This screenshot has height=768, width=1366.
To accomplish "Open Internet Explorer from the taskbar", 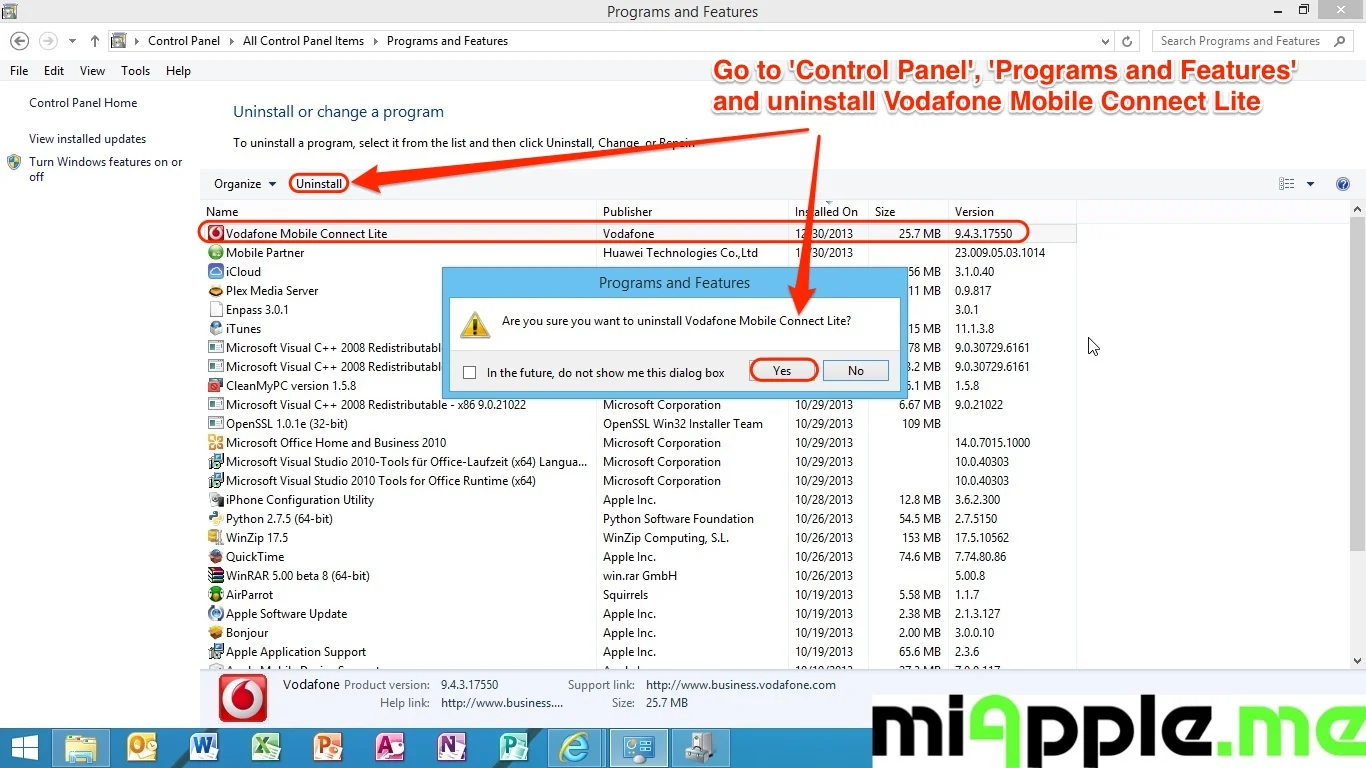I will pyautogui.click(x=576, y=748).
